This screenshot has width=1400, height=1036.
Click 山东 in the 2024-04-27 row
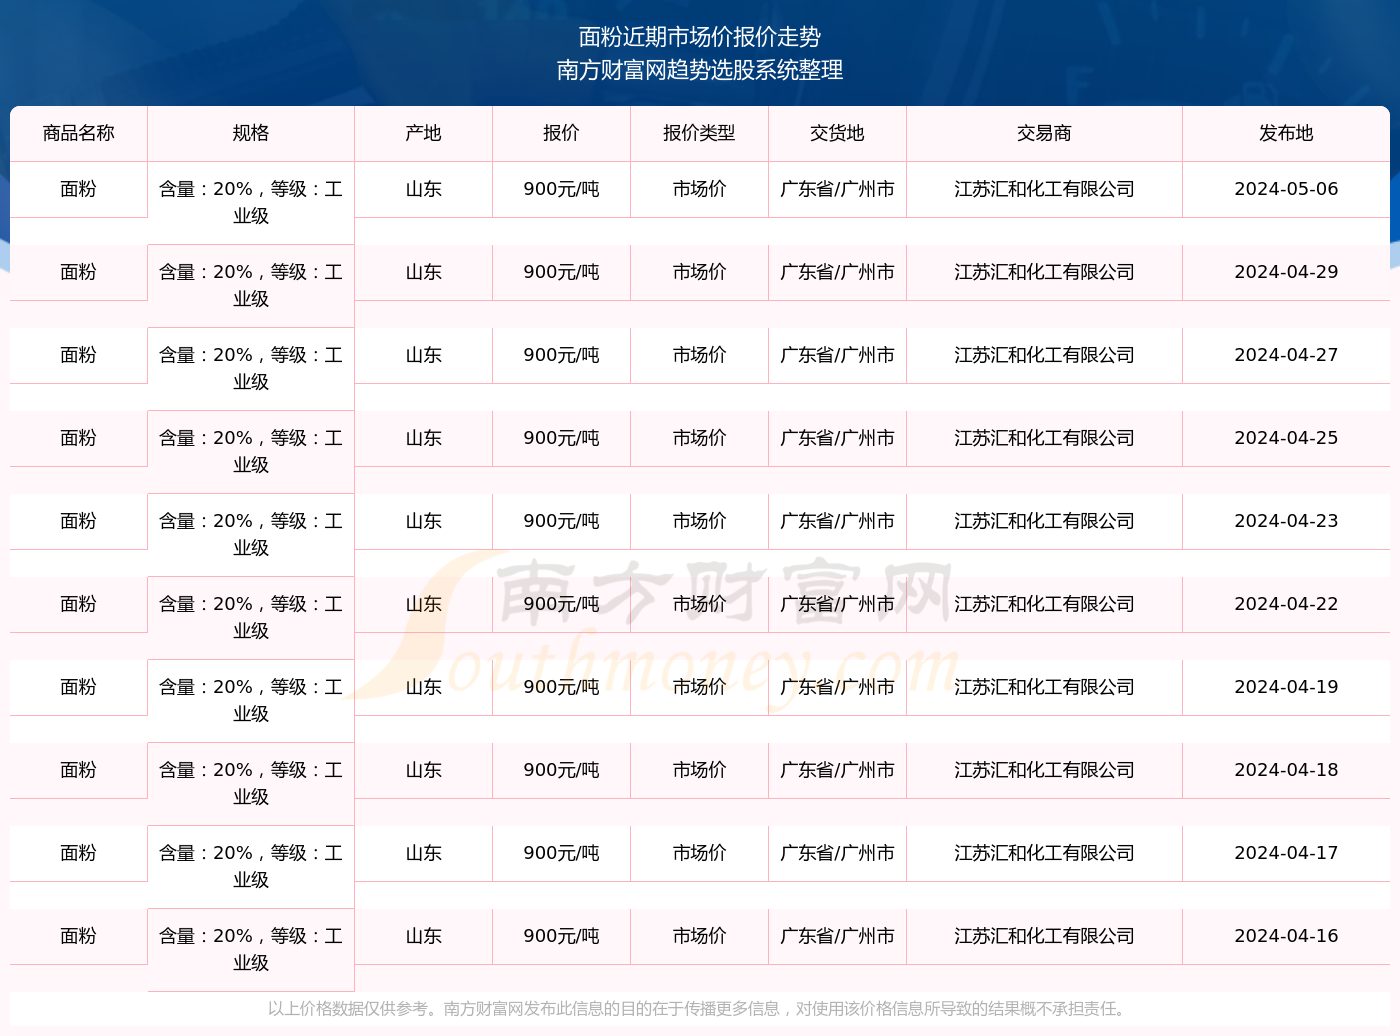pos(424,355)
